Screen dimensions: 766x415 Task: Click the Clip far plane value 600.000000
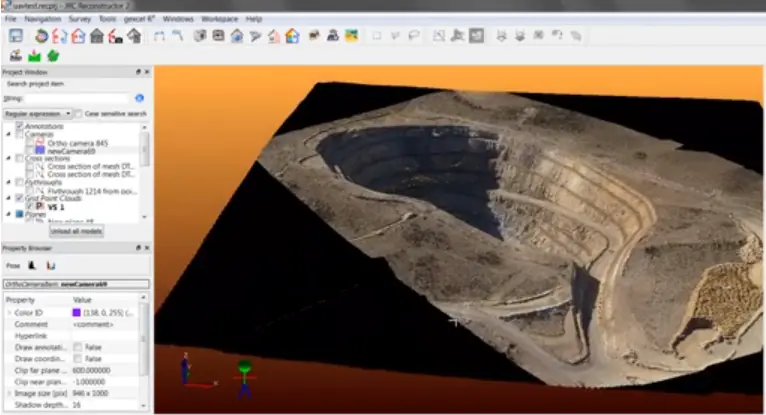[91, 370]
